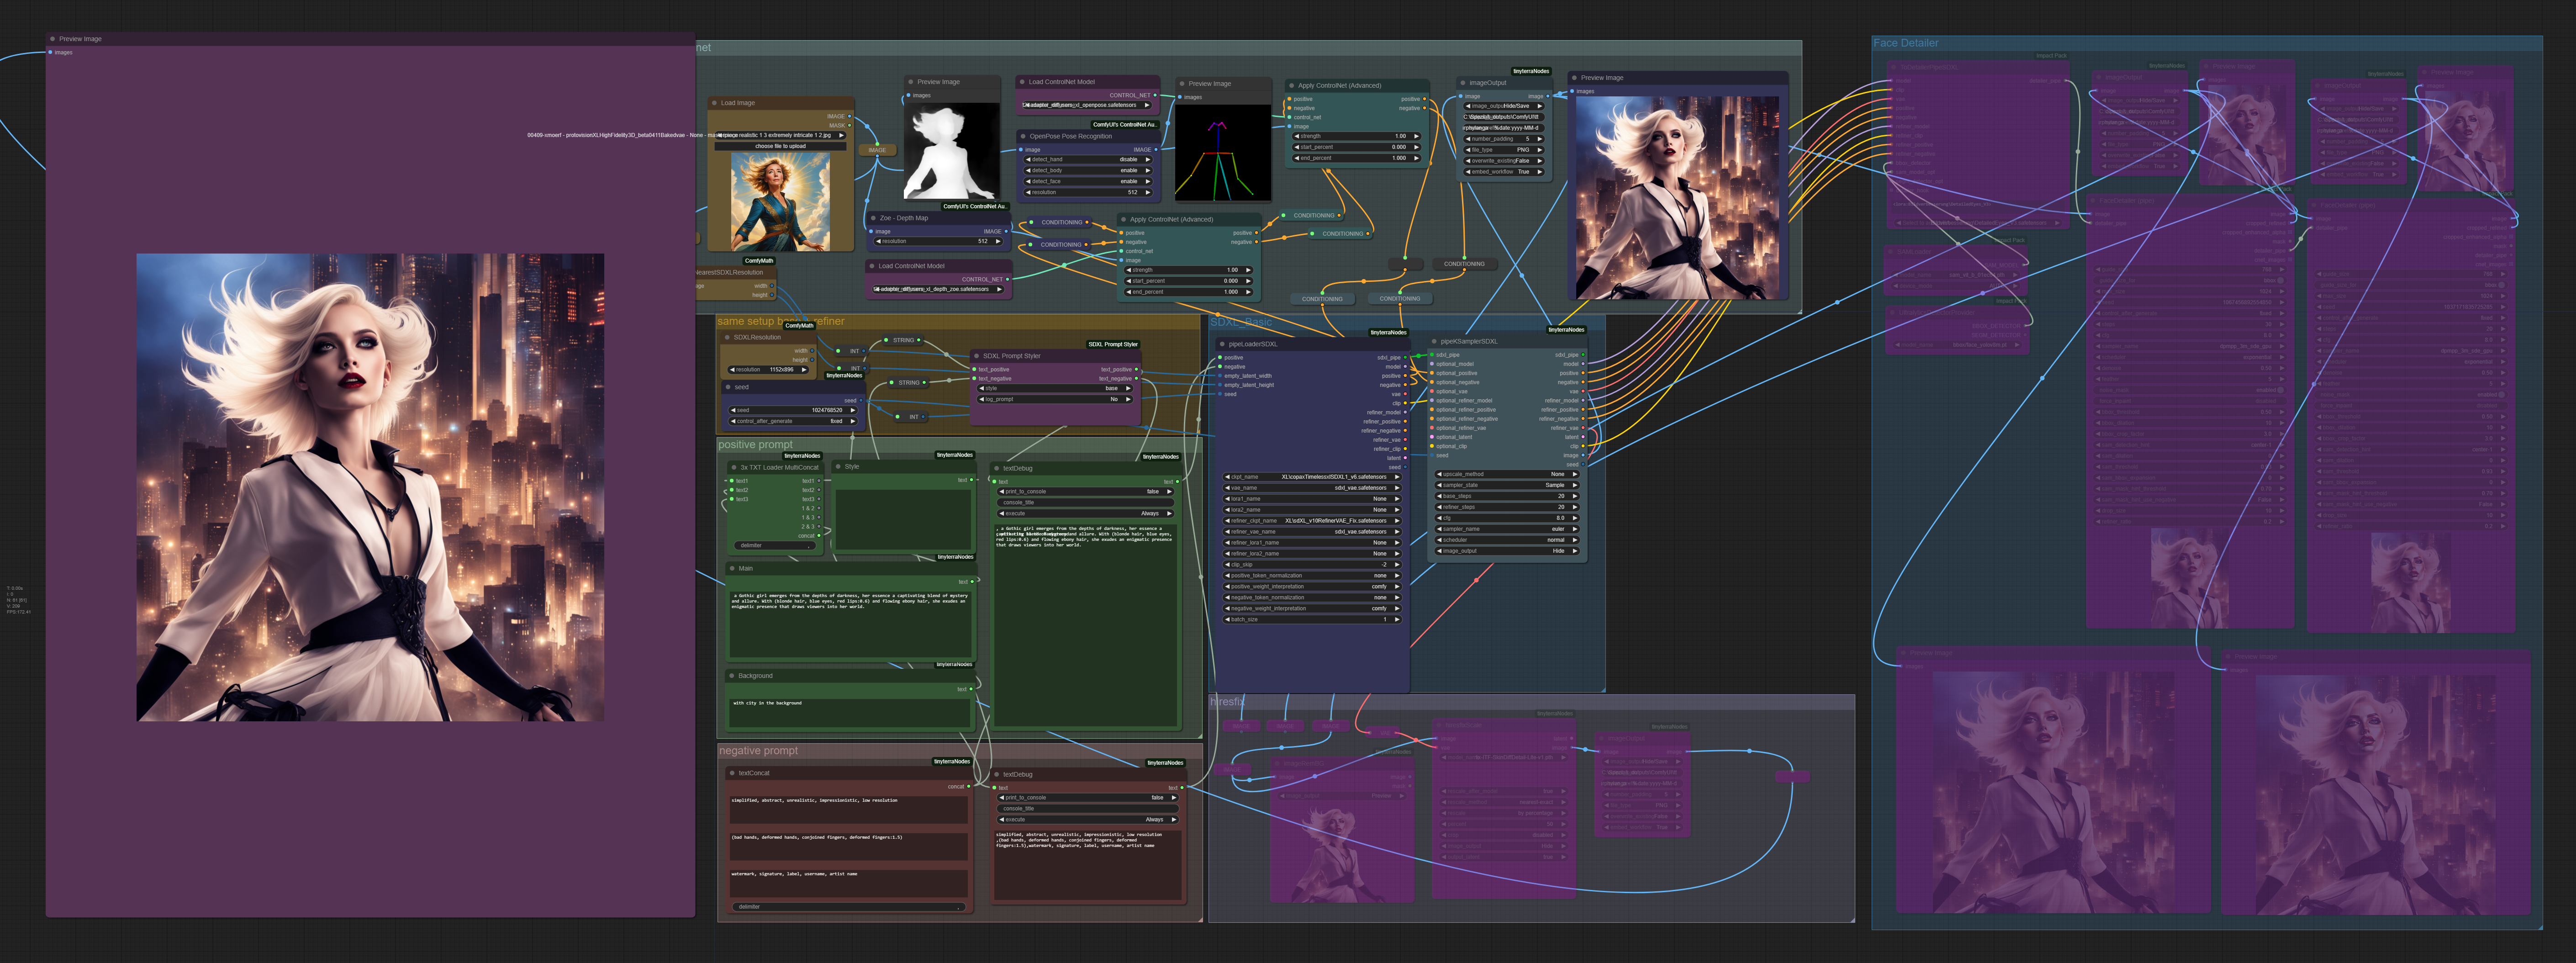2576x963 pixels.
Task: Select the 'negative prompt' group title
Action: pyautogui.click(x=758, y=751)
